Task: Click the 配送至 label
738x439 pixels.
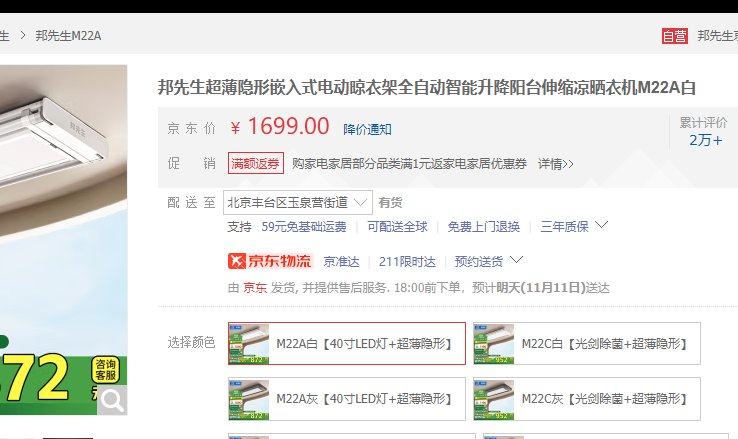Action: point(191,203)
